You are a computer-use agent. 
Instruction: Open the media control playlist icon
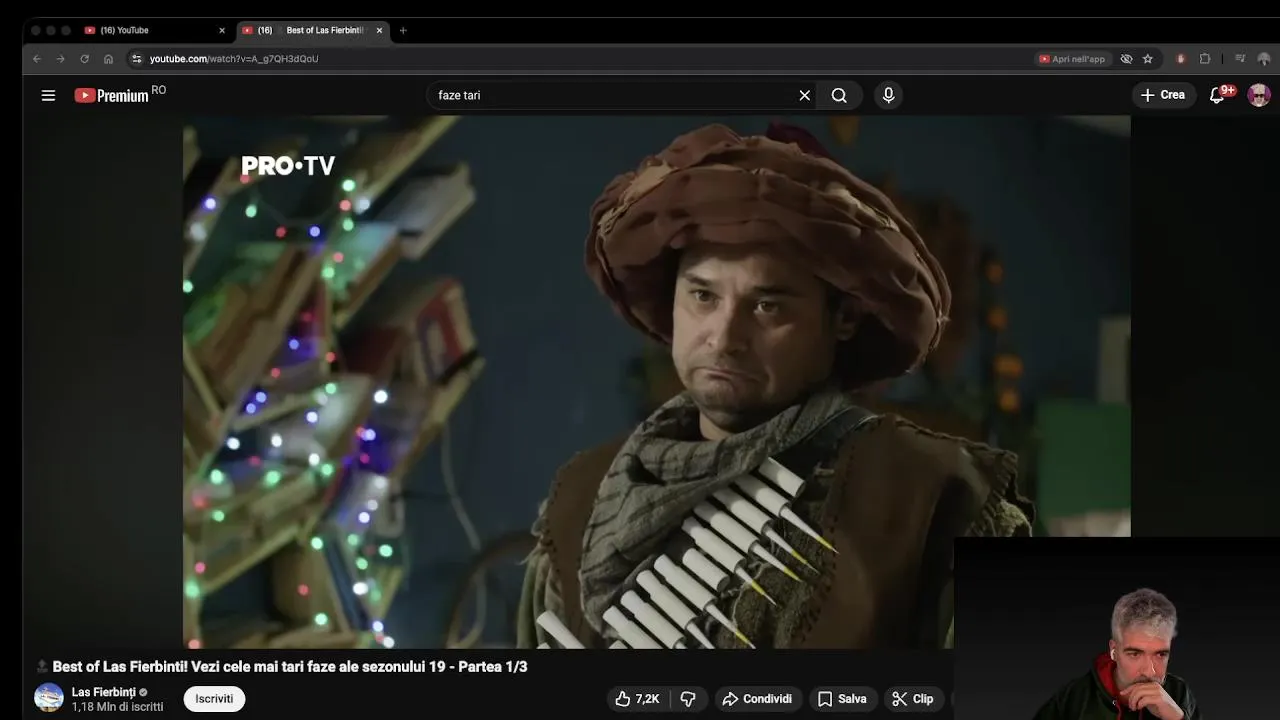coord(1240,59)
